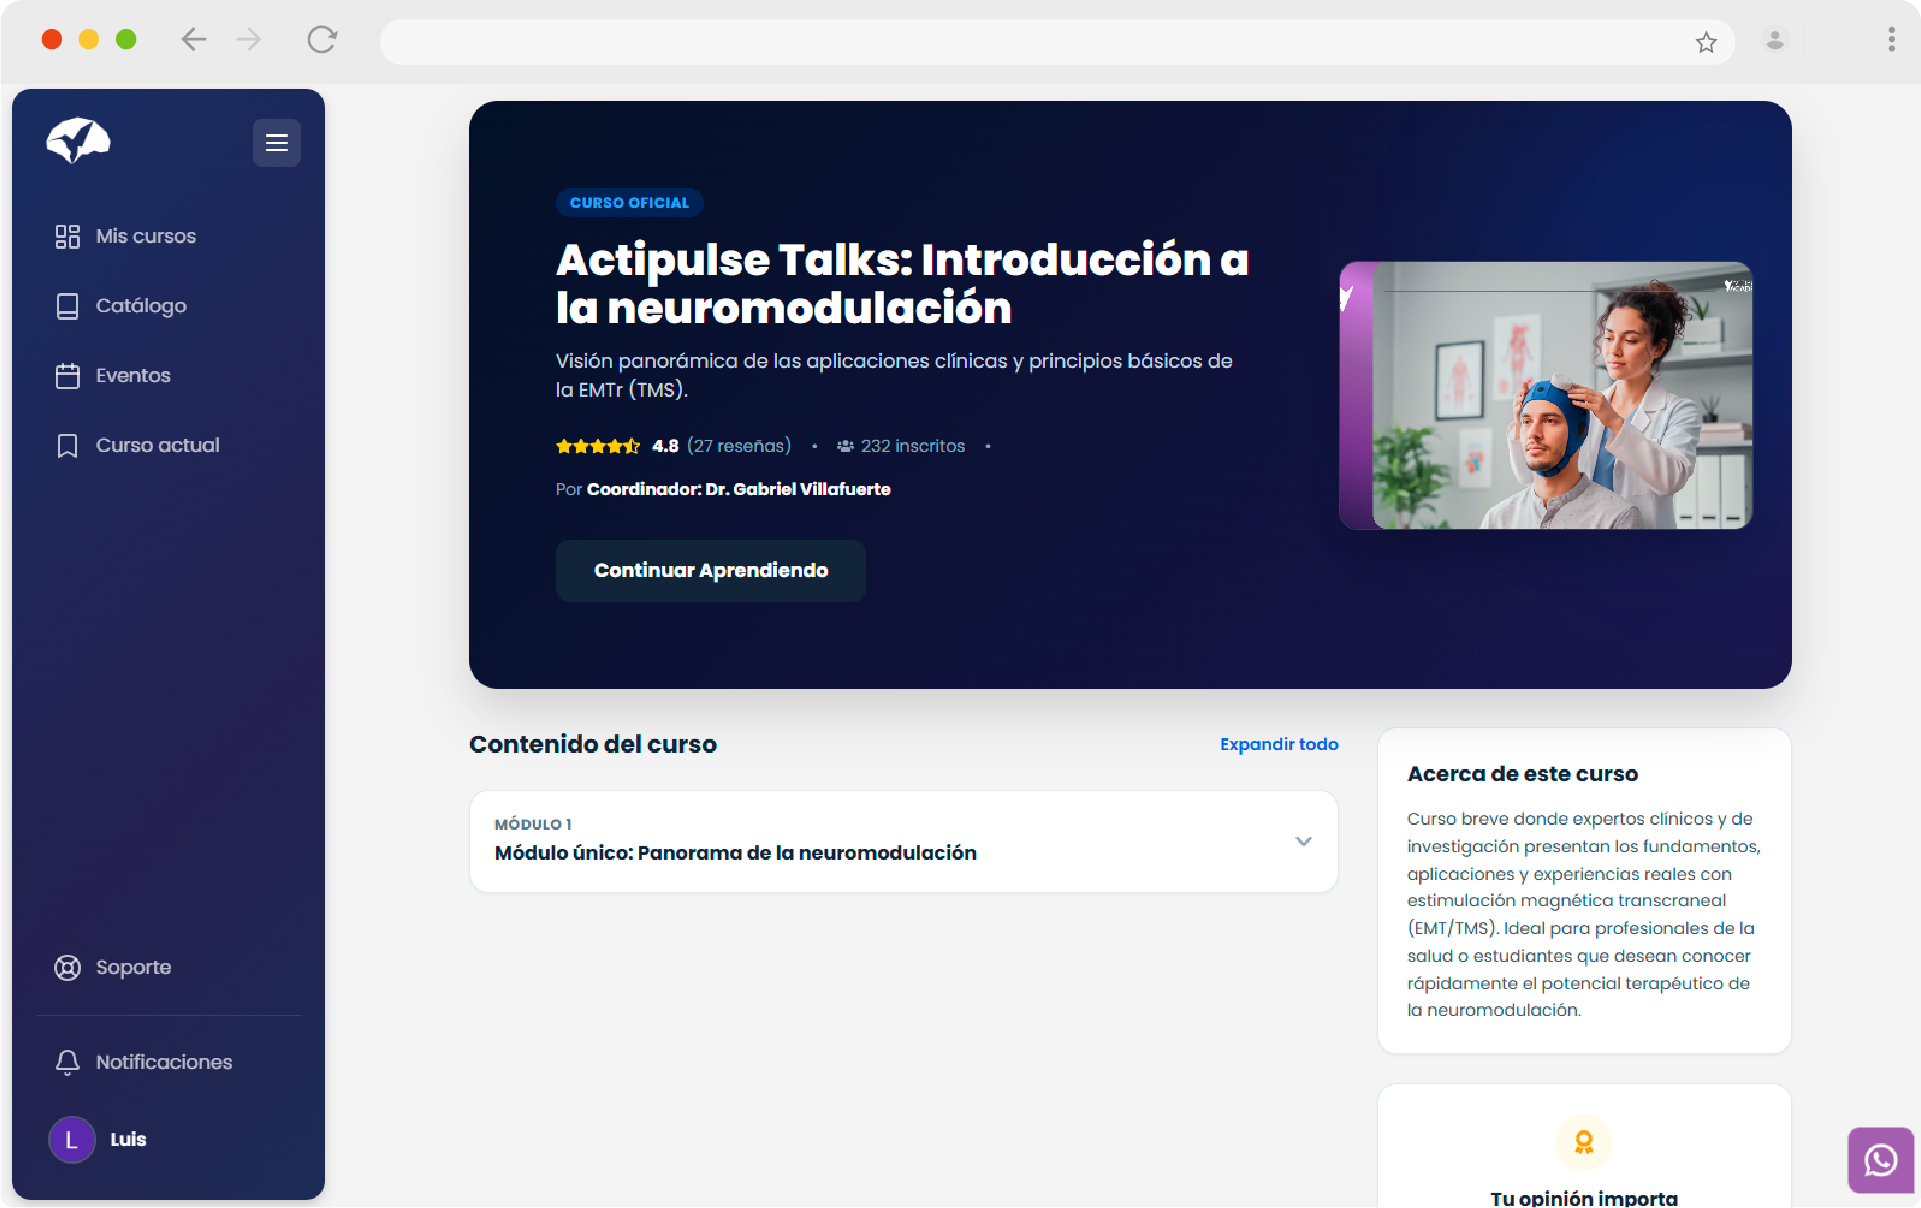1921x1208 pixels.
Task: Click Continuar Aprendiendo button
Action: click(x=711, y=571)
